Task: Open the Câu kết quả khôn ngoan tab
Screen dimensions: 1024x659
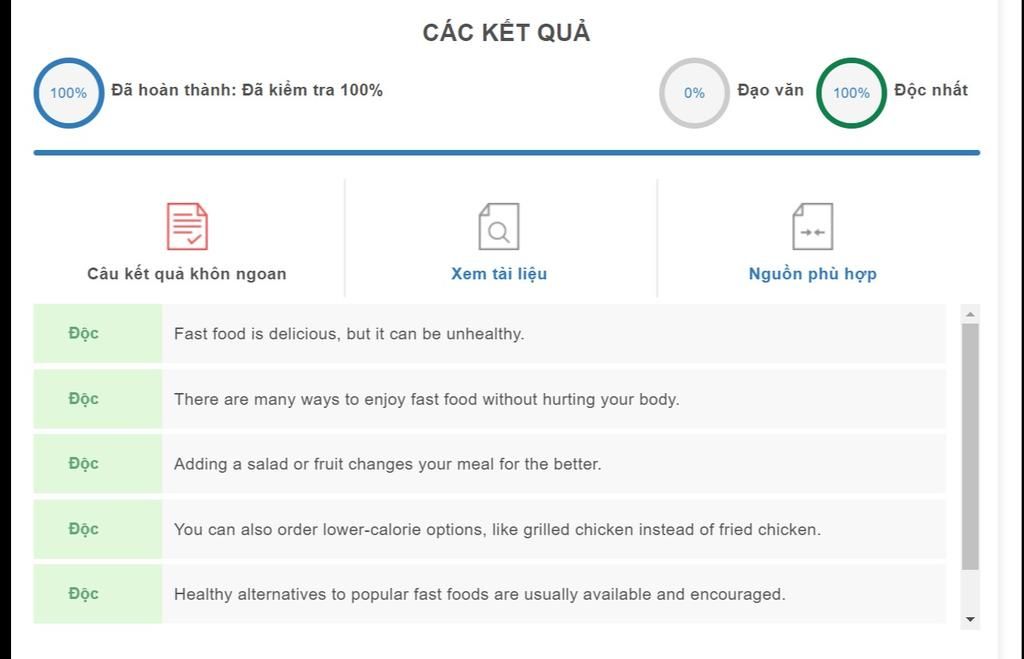Action: [x=187, y=274]
